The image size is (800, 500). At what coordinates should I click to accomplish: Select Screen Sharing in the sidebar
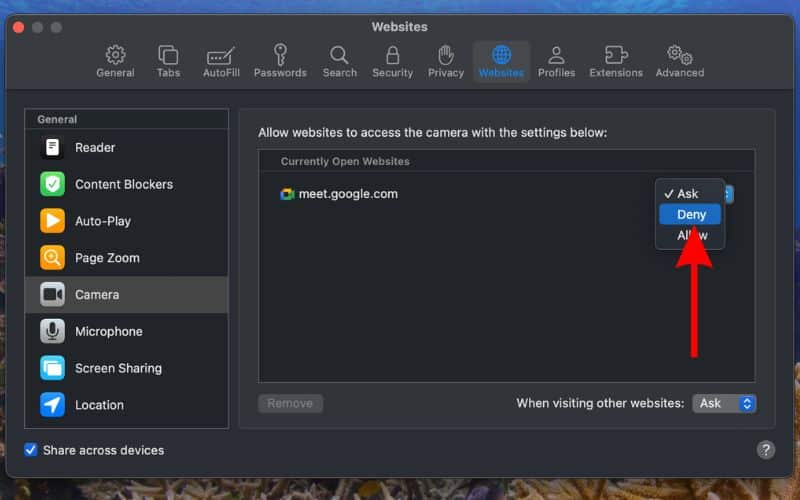click(117, 368)
